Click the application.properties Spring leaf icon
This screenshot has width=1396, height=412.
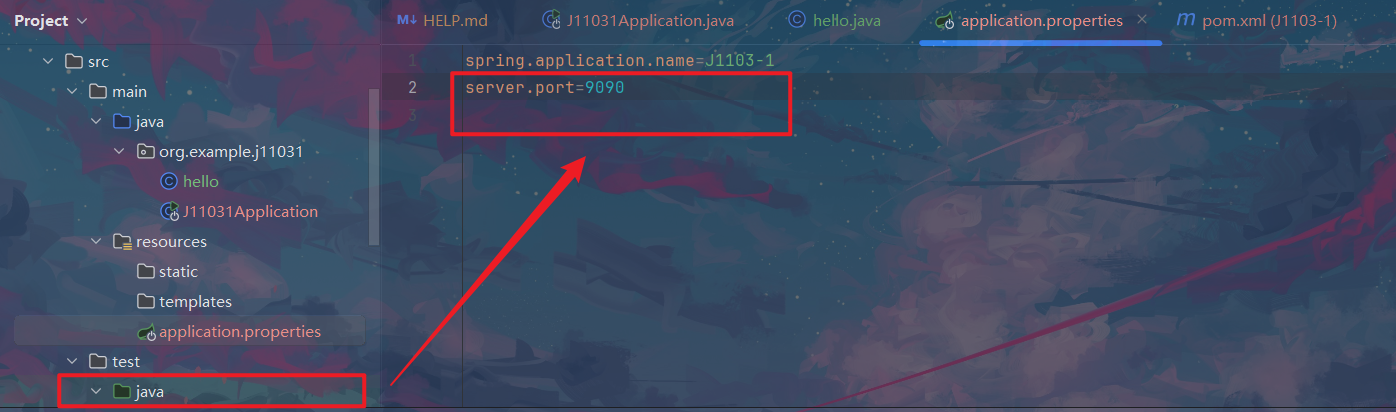[146, 331]
